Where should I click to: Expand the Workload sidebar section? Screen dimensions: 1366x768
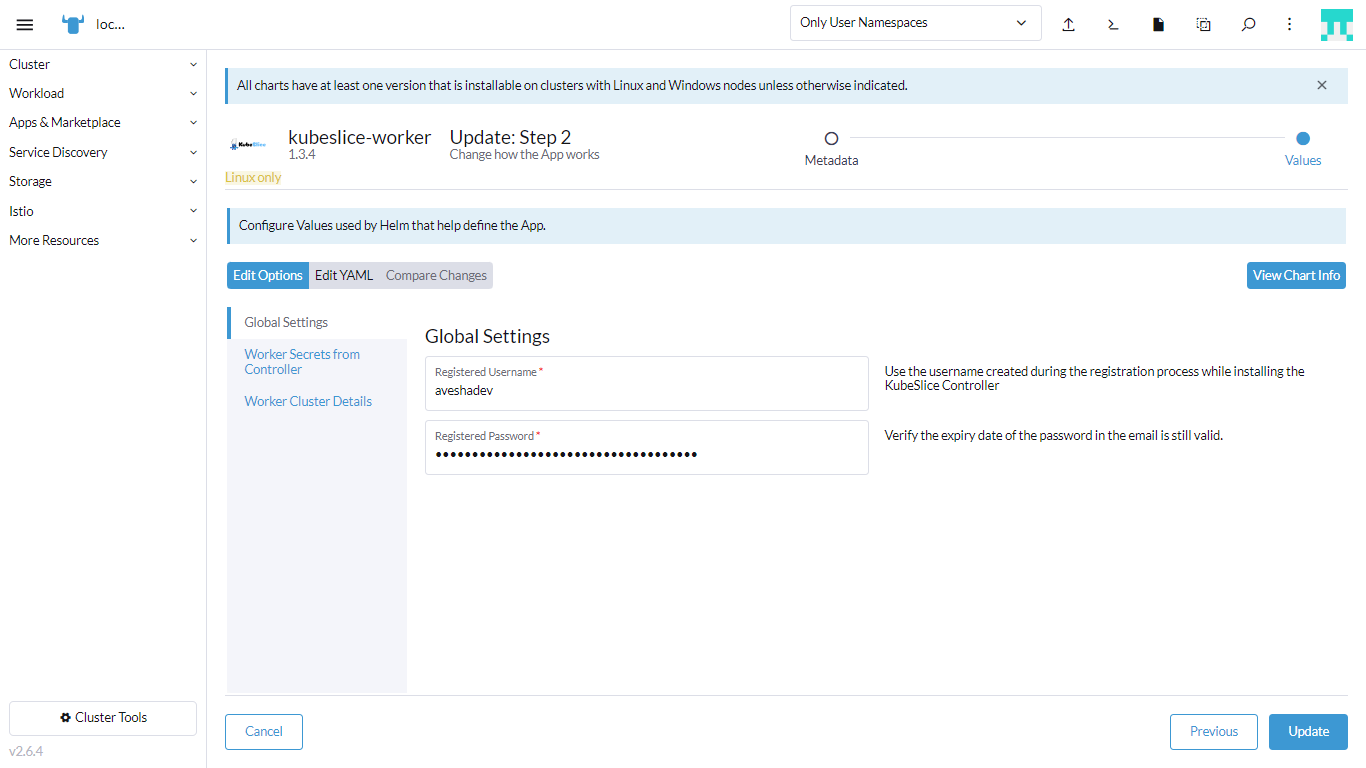coord(103,93)
